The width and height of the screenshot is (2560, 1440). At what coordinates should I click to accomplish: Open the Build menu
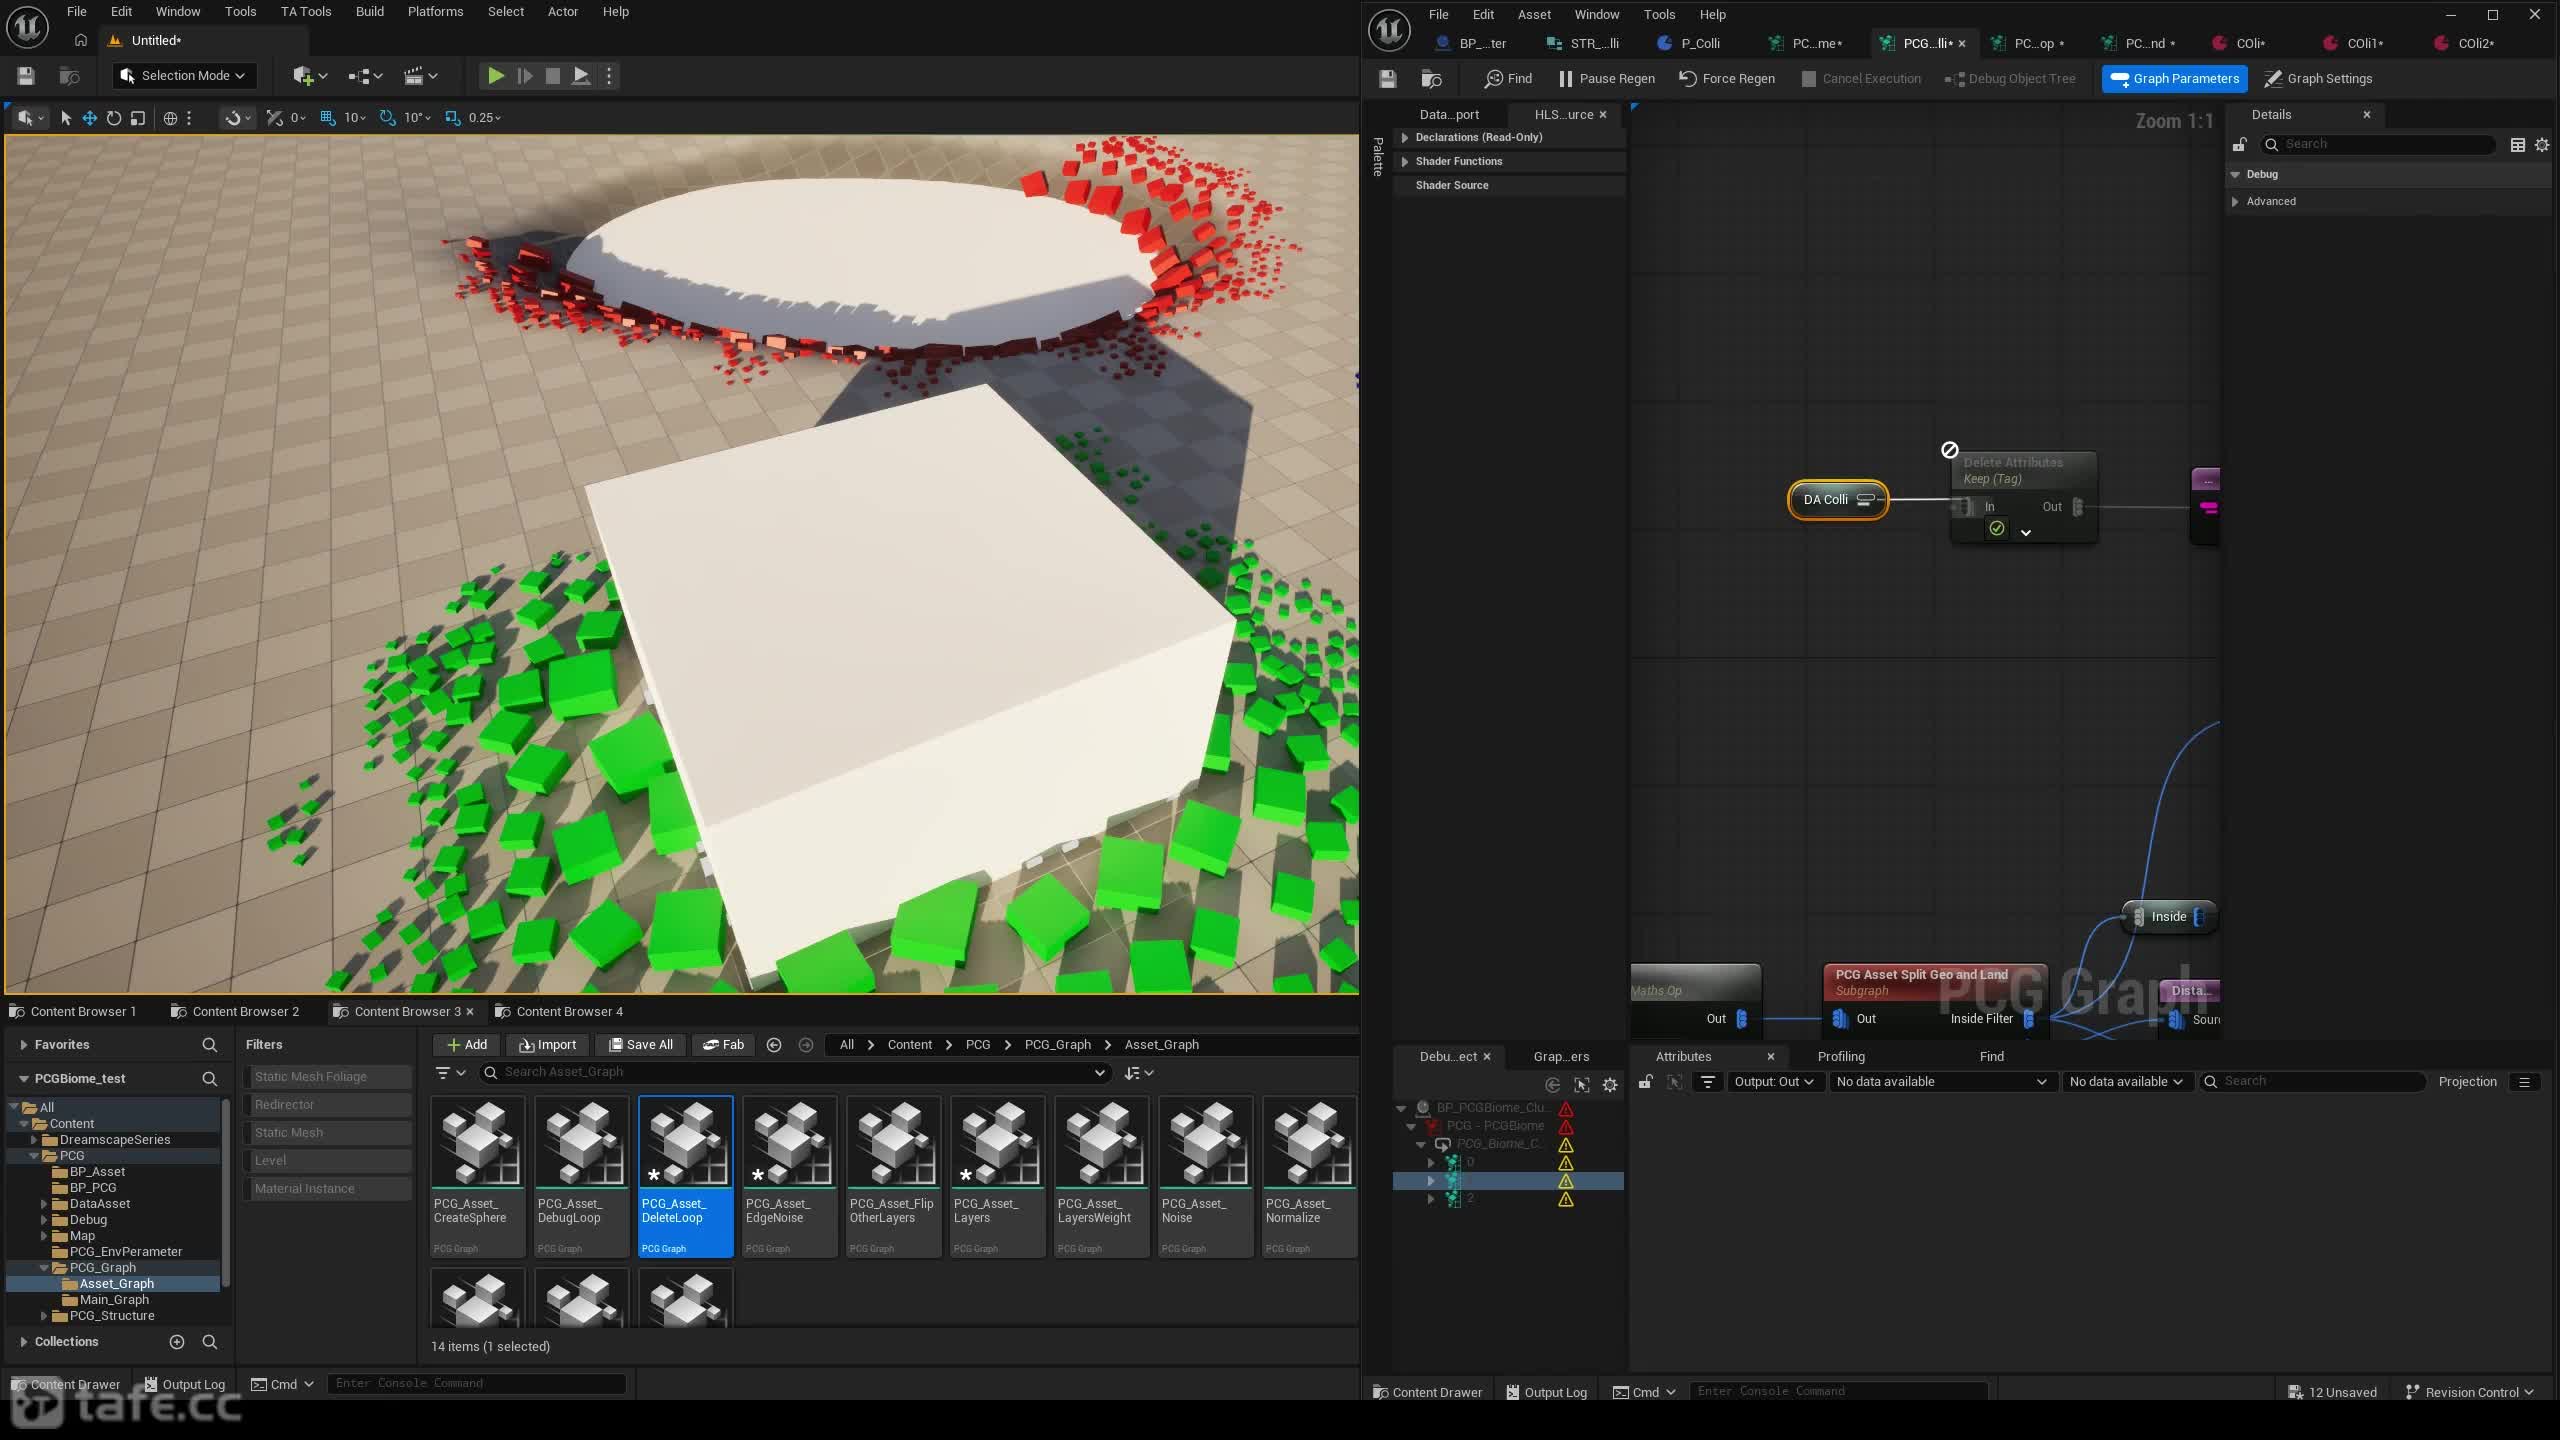[370, 12]
